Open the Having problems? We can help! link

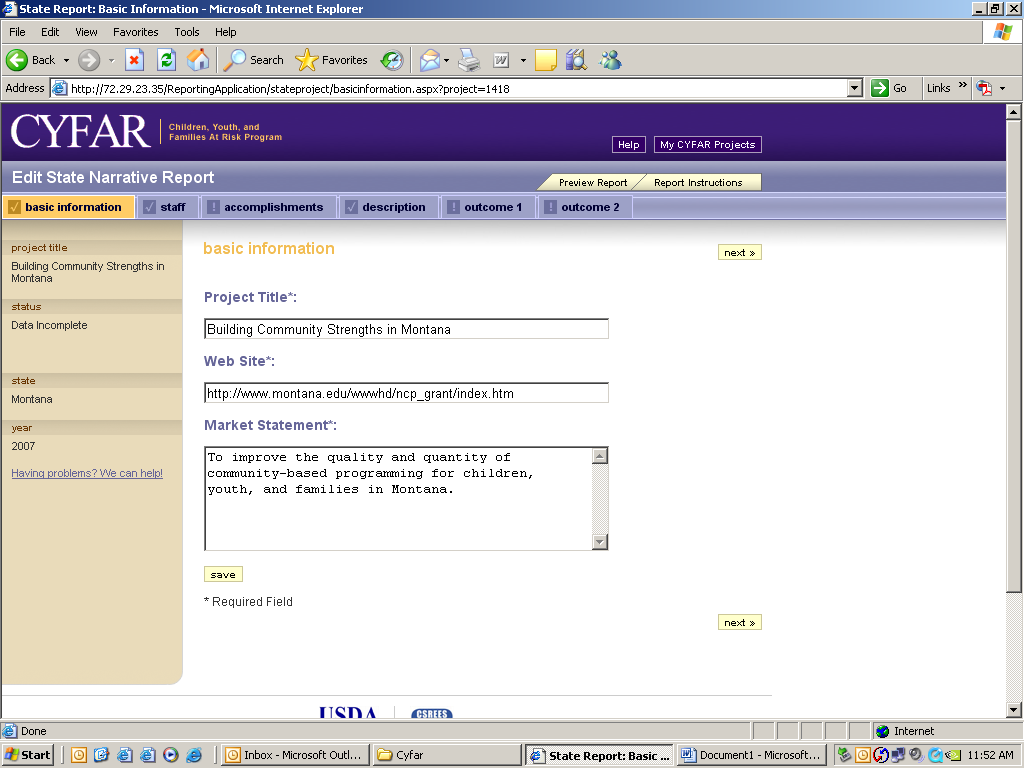[x=87, y=473]
